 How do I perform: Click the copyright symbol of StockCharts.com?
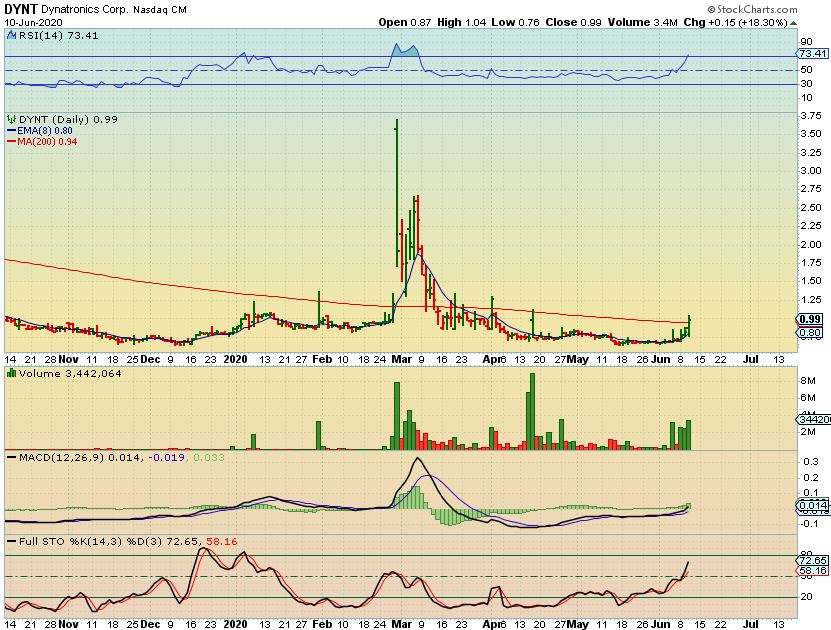(x=711, y=9)
